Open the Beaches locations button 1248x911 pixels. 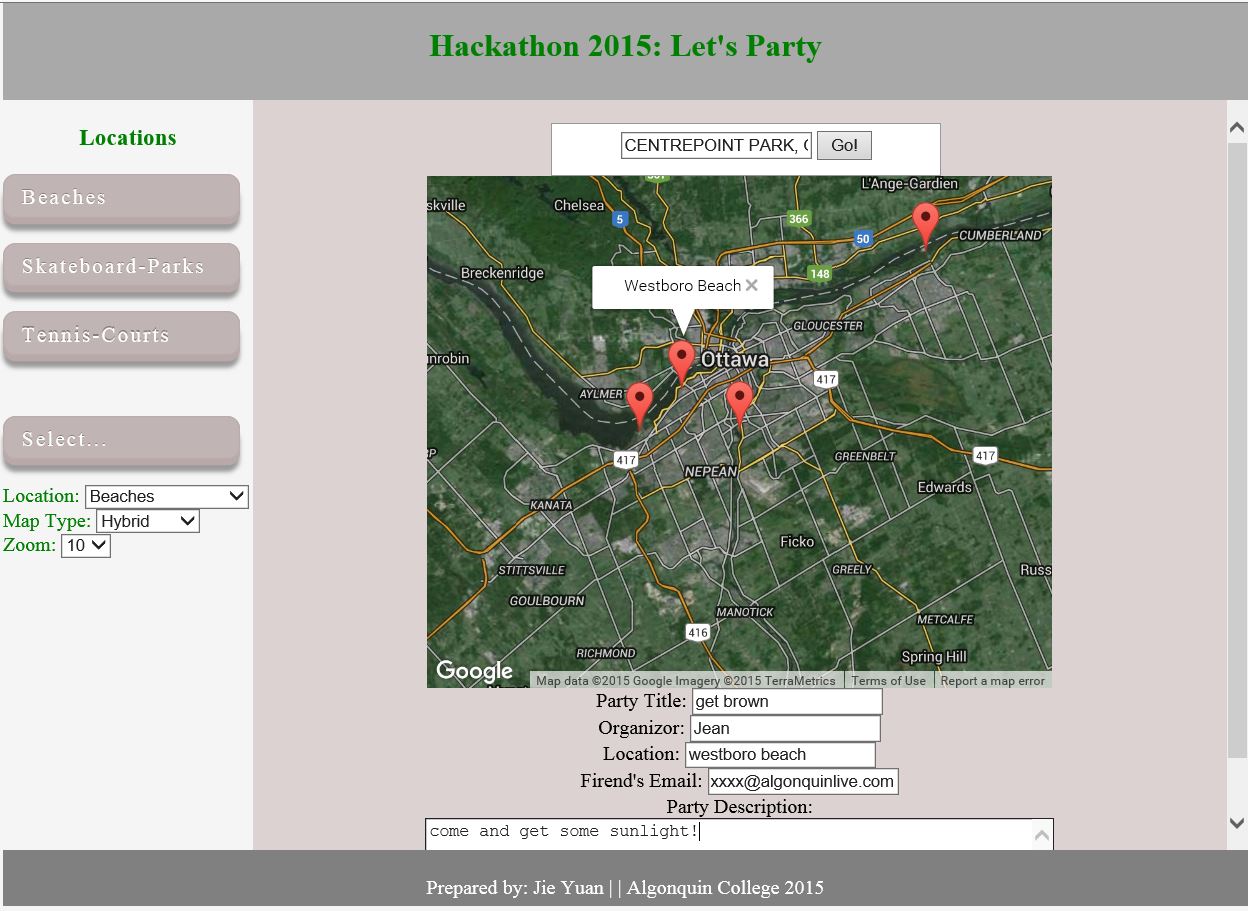tap(121, 198)
